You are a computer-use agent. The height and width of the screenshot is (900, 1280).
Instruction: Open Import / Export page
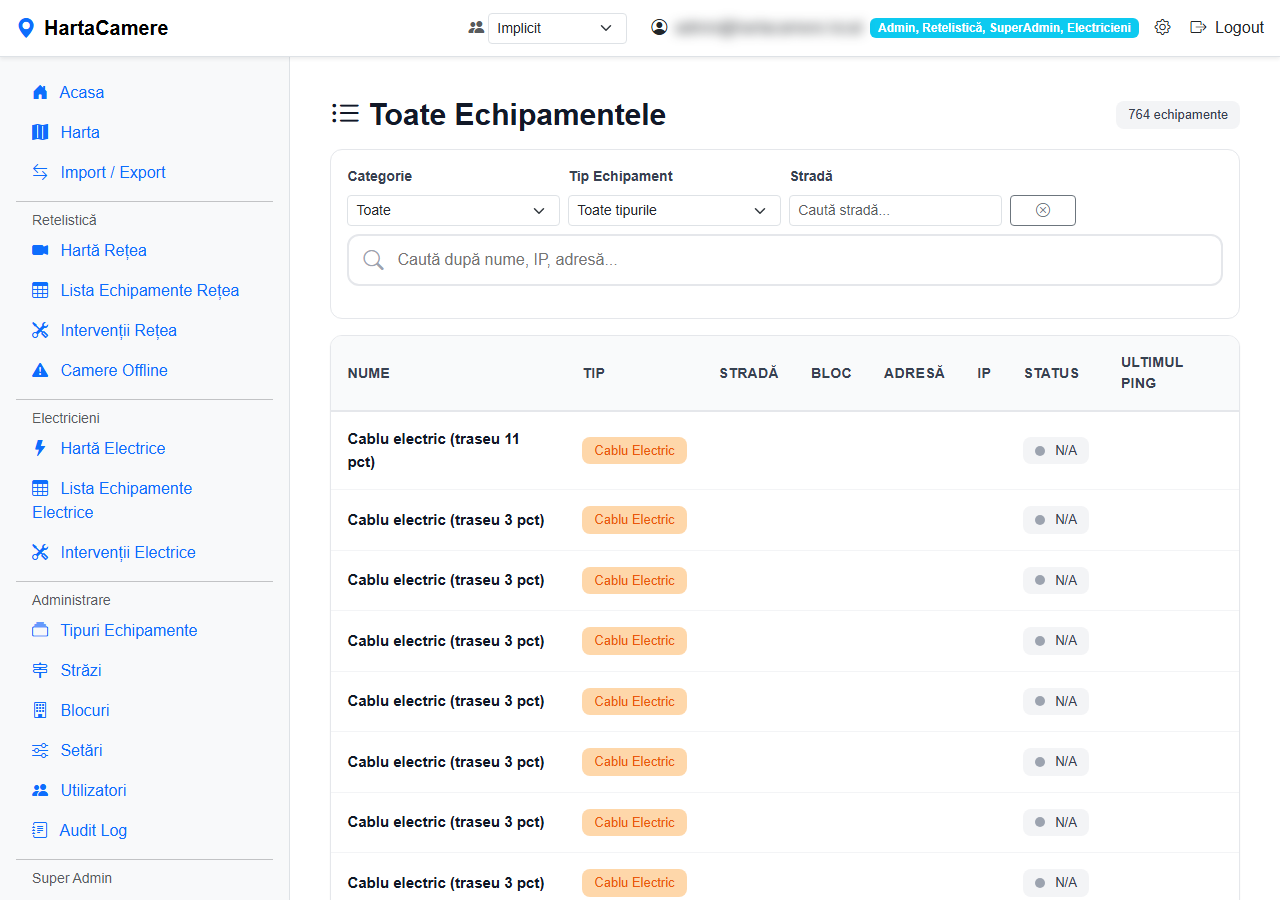[x=113, y=172]
